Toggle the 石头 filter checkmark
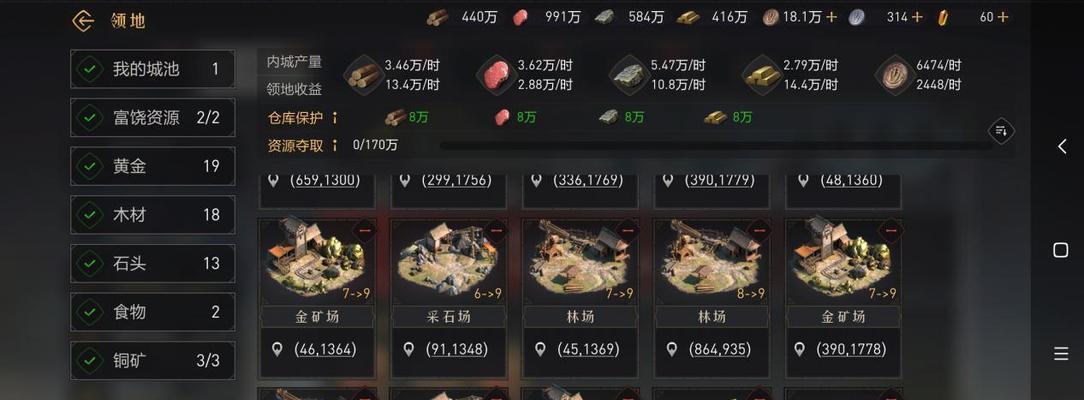The width and height of the screenshot is (1084, 400). pyautogui.click(x=89, y=263)
